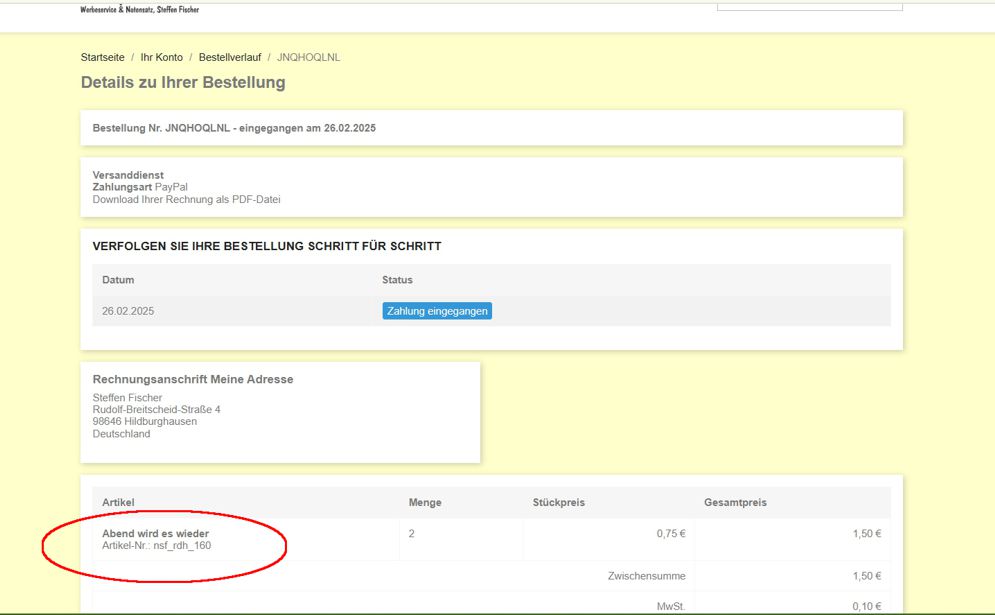
Task: Click the Startseite breadcrumb link
Action: (102, 58)
